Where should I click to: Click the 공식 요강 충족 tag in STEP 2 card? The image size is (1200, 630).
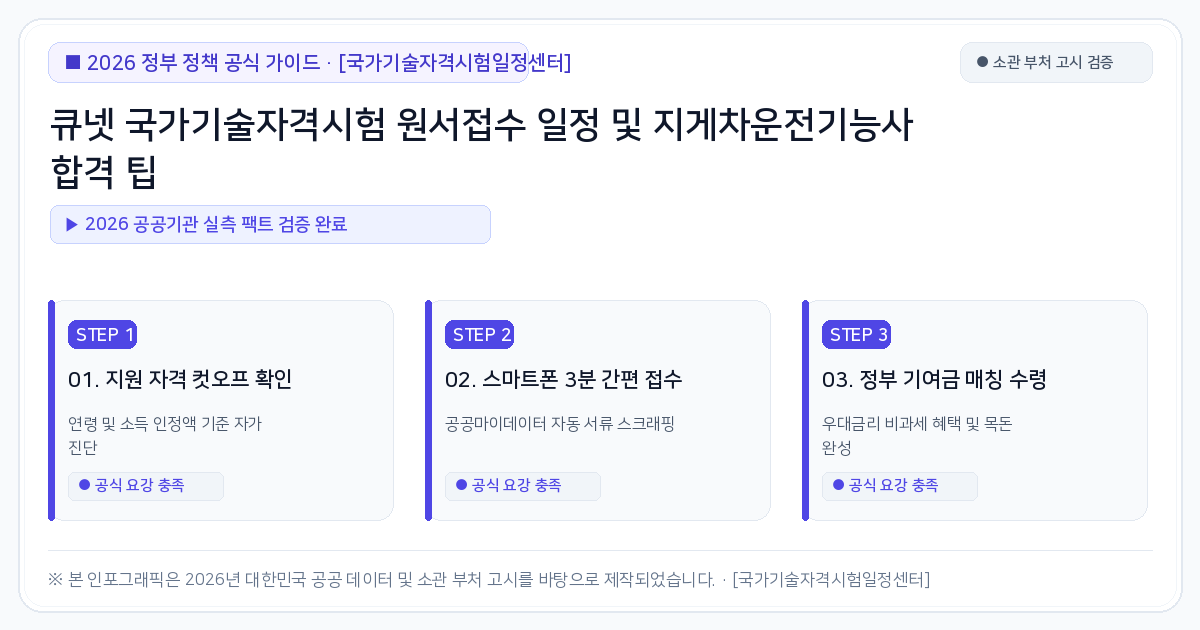click(523, 486)
